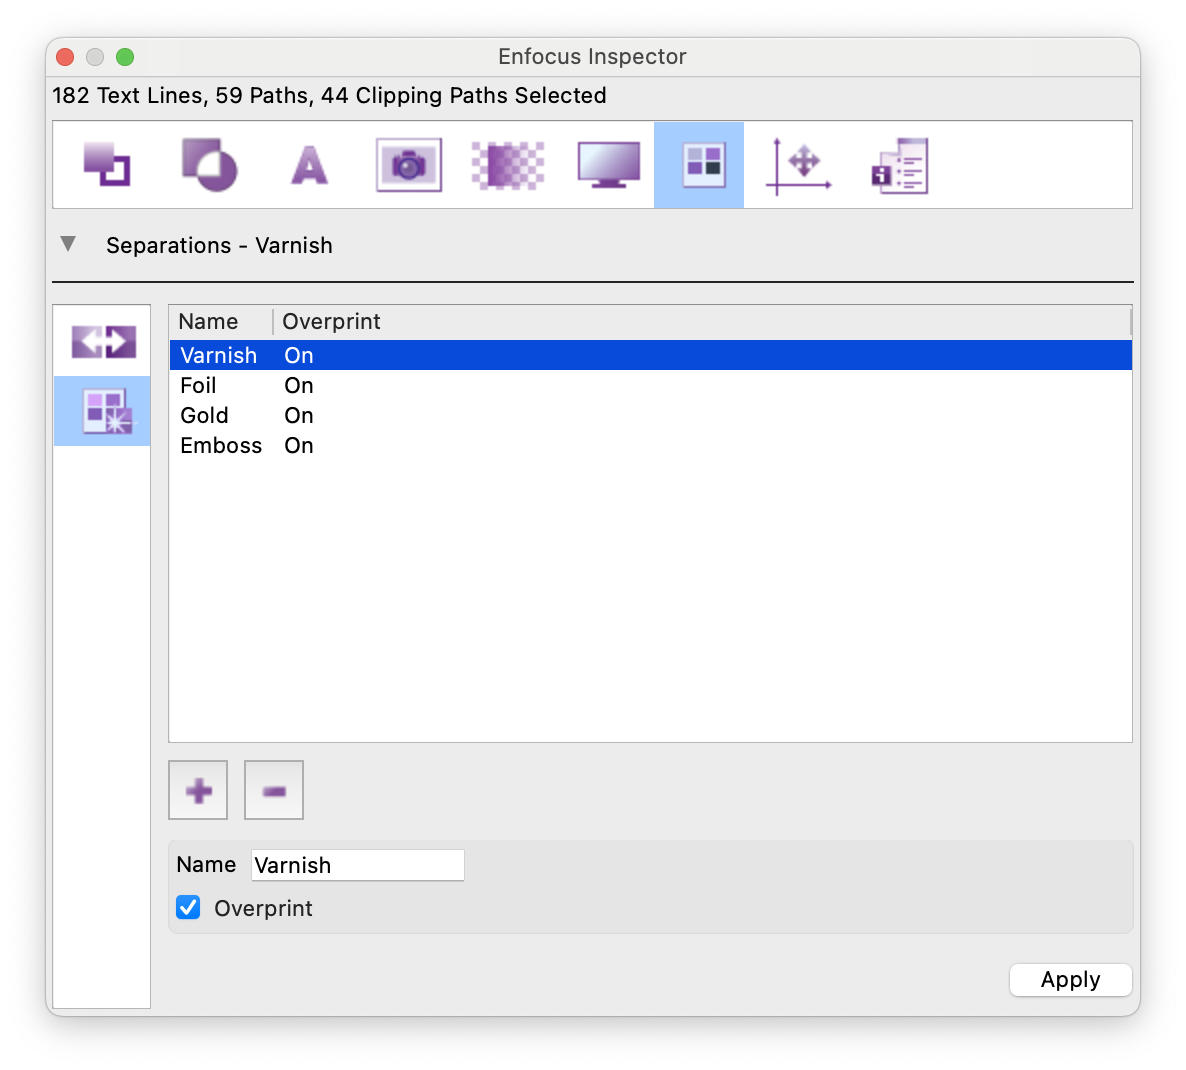Collapse the Separations - Varnish section
The image size is (1186, 1070).
point(68,243)
